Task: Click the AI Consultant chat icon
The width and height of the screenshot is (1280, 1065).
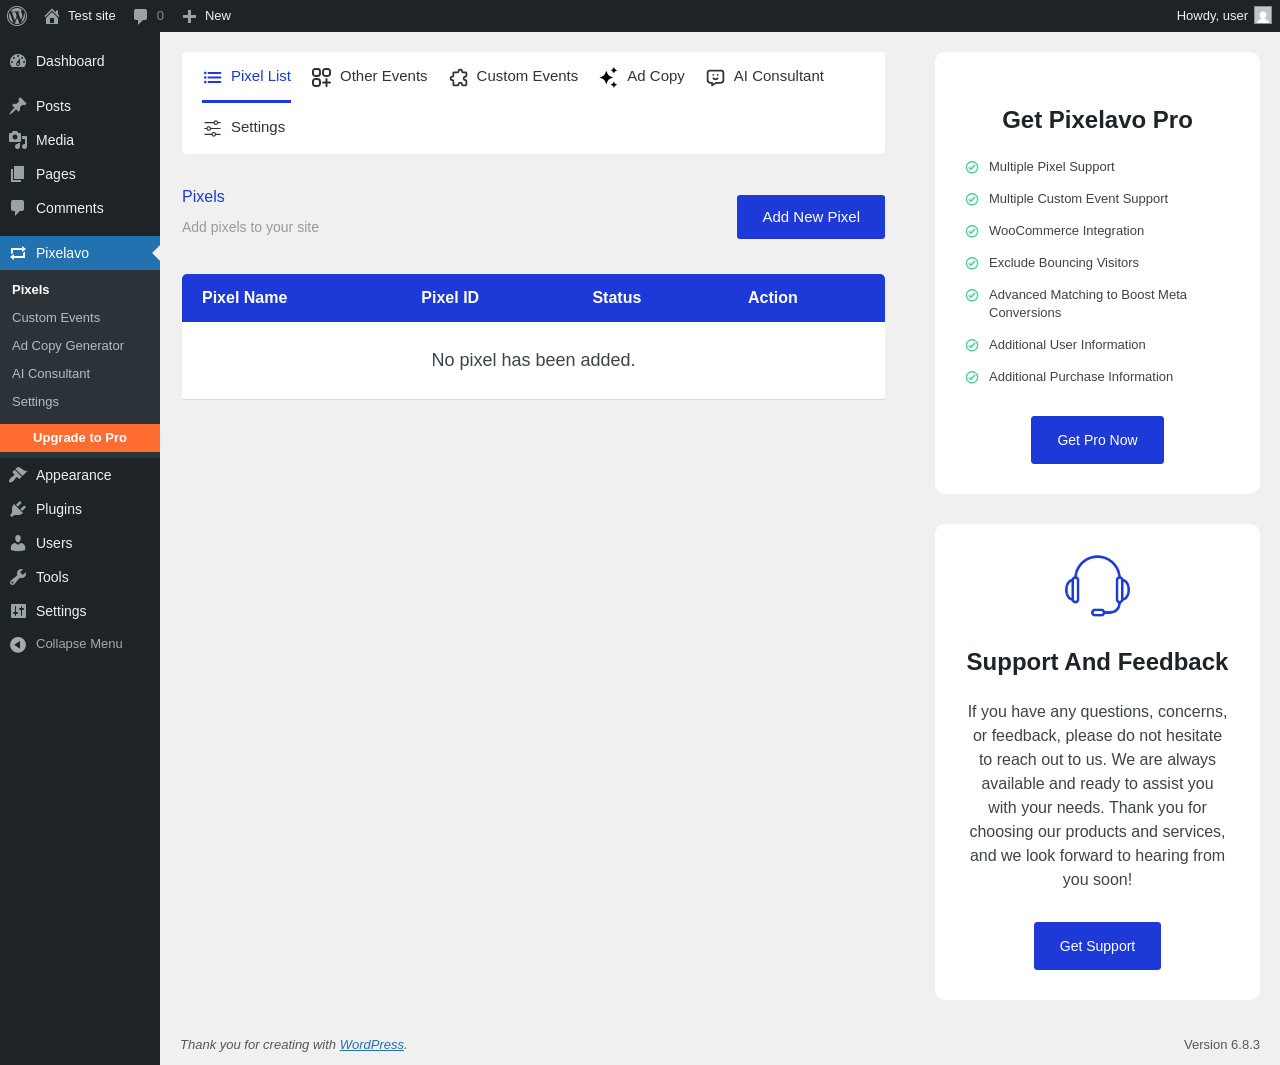Action: click(715, 77)
